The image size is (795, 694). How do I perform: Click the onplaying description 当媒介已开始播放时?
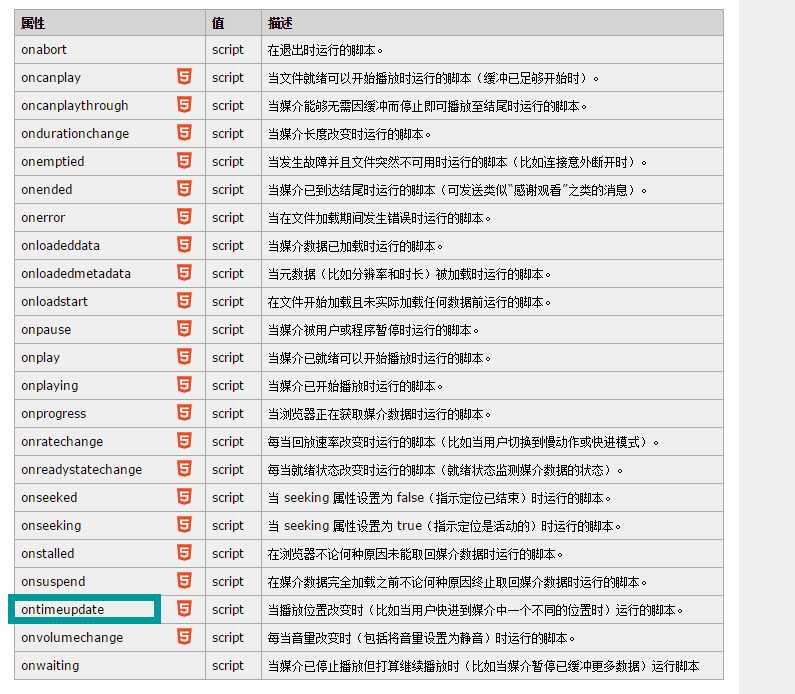[x=355, y=386]
